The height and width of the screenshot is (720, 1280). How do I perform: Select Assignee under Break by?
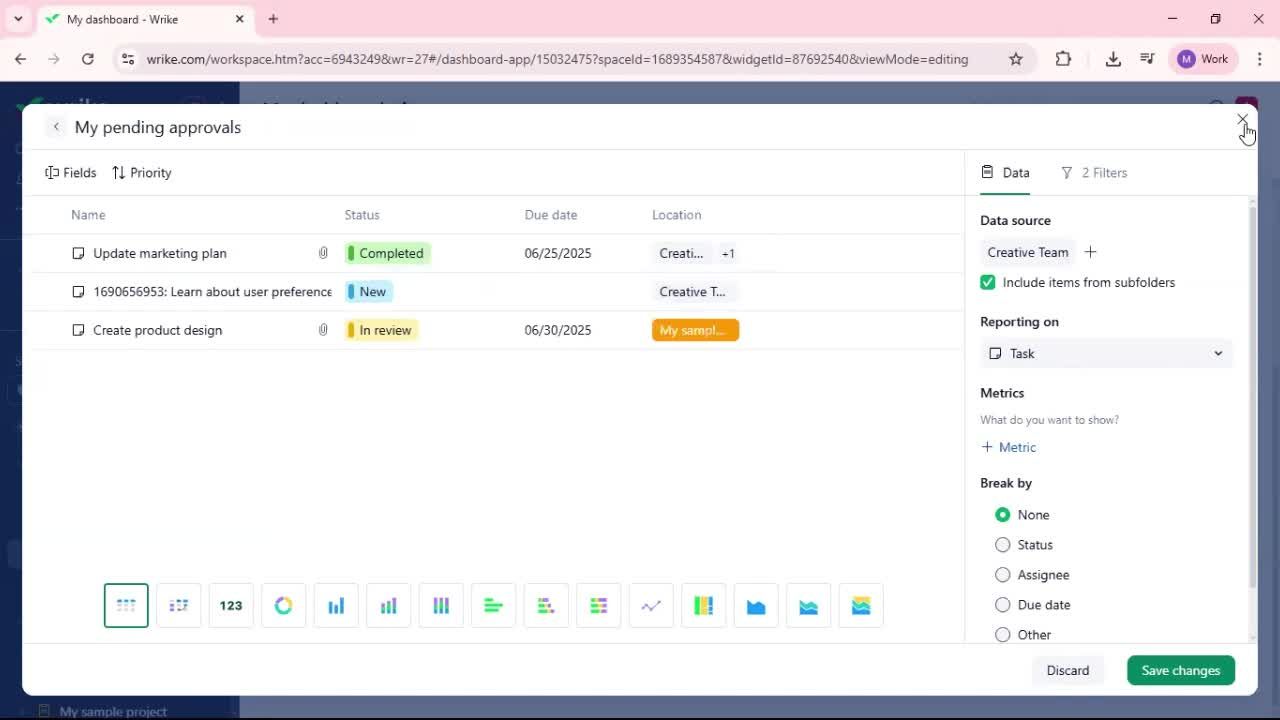[1003, 575]
